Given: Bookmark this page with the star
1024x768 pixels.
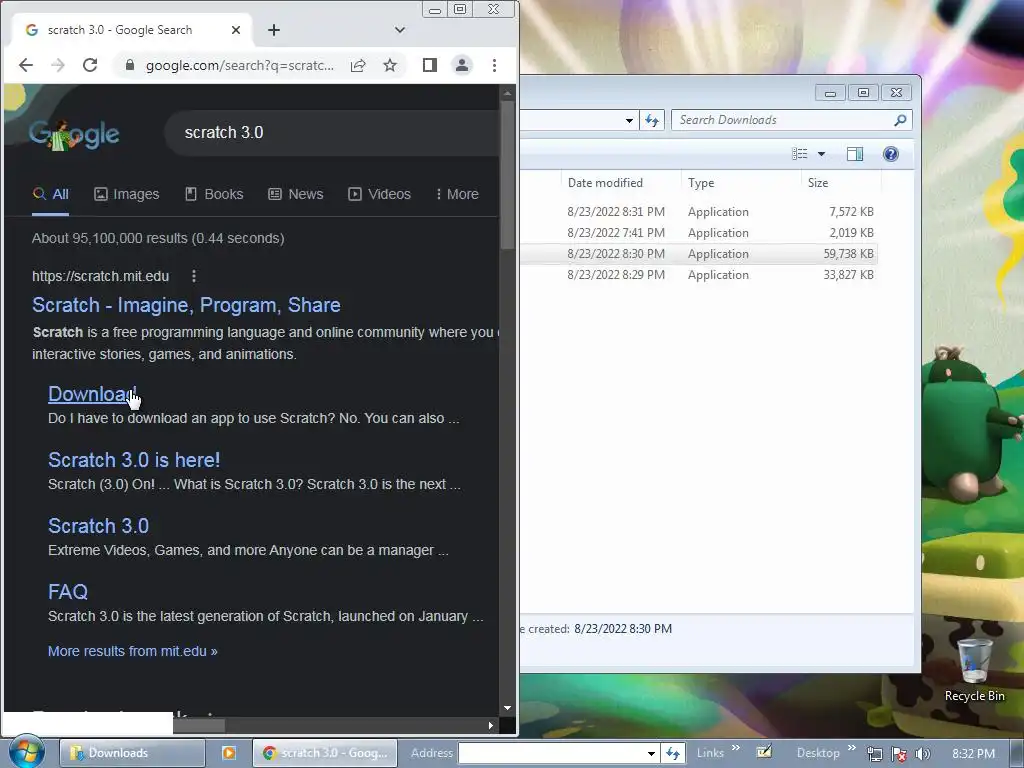Looking at the screenshot, I should pos(390,65).
